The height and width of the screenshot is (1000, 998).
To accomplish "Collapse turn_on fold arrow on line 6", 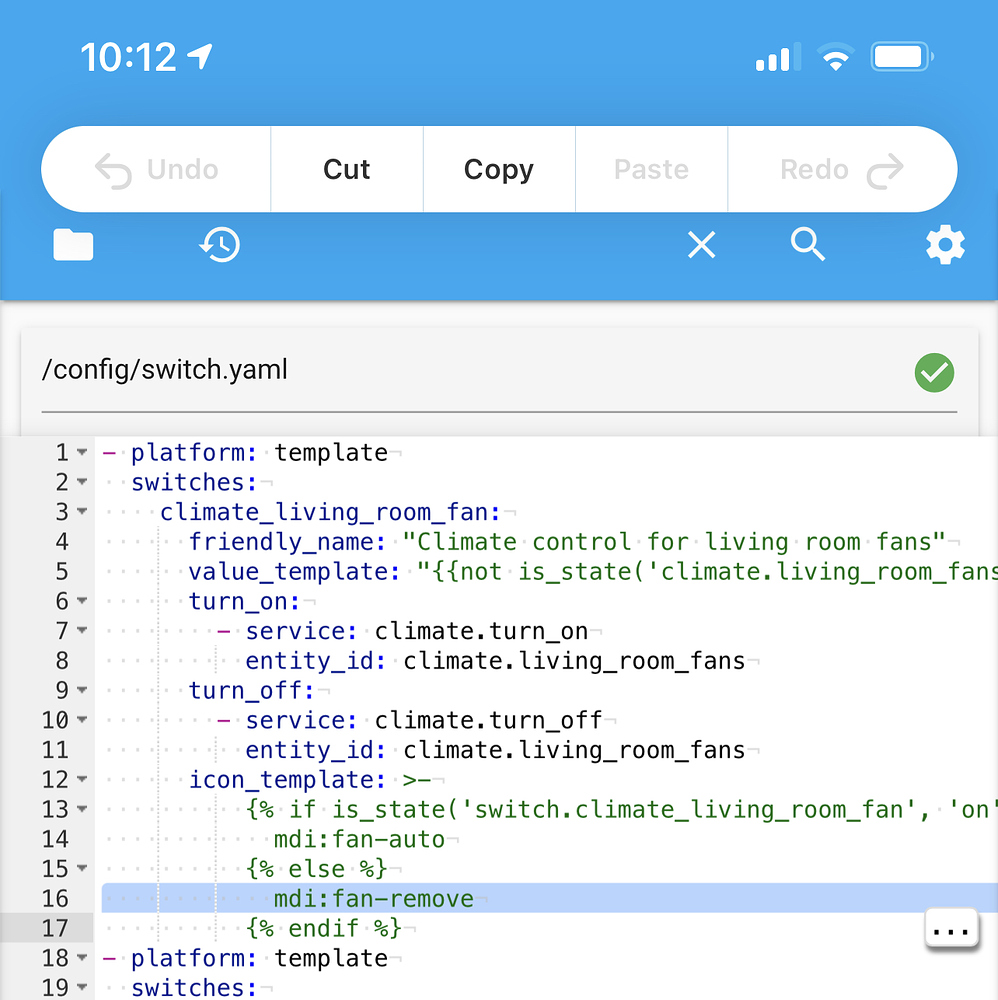I will (x=82, y=601).
